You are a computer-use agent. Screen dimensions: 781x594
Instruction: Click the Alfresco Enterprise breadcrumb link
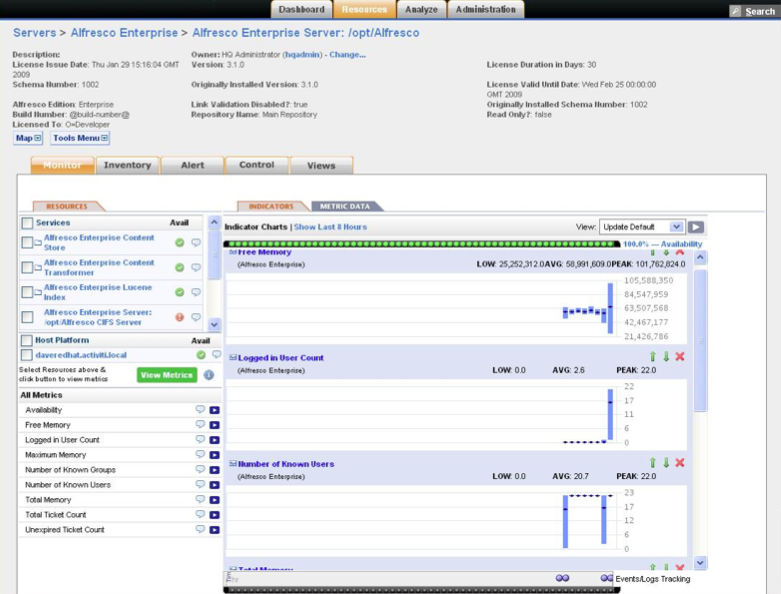click(124, 33)
